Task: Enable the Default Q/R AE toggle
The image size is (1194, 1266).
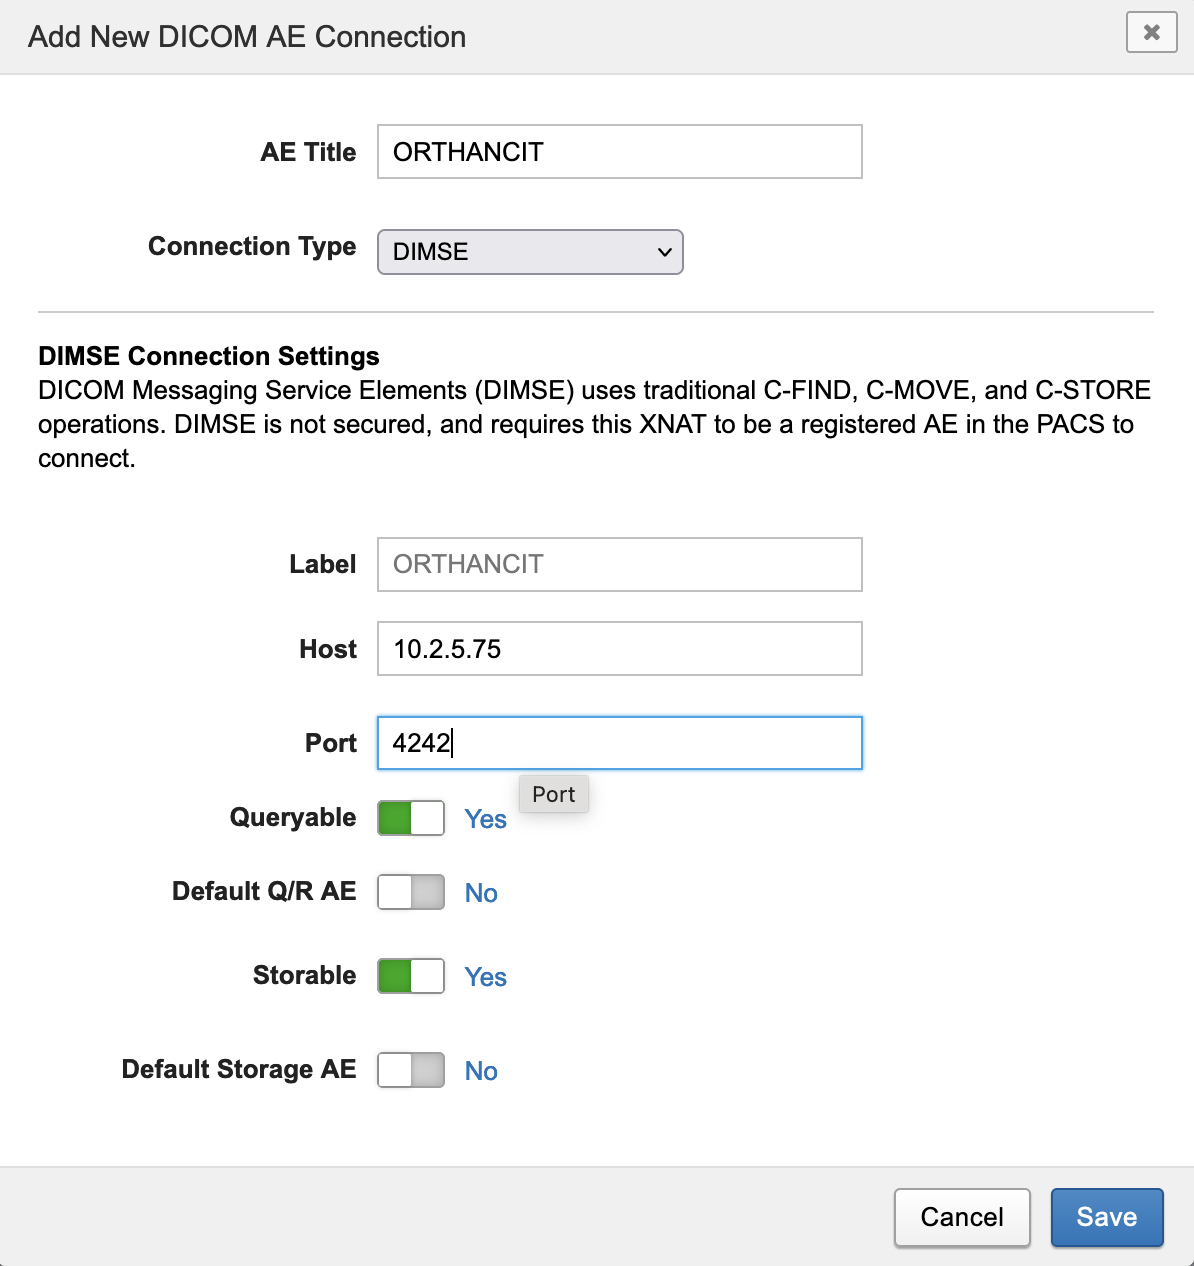Action: coord(411,892)
